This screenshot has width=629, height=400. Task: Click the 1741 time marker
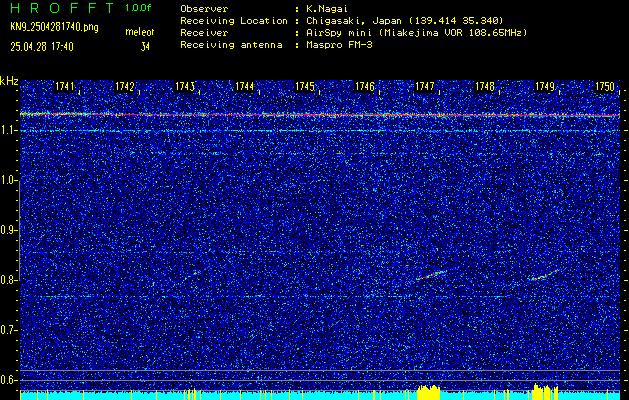(x=65, y=86)
